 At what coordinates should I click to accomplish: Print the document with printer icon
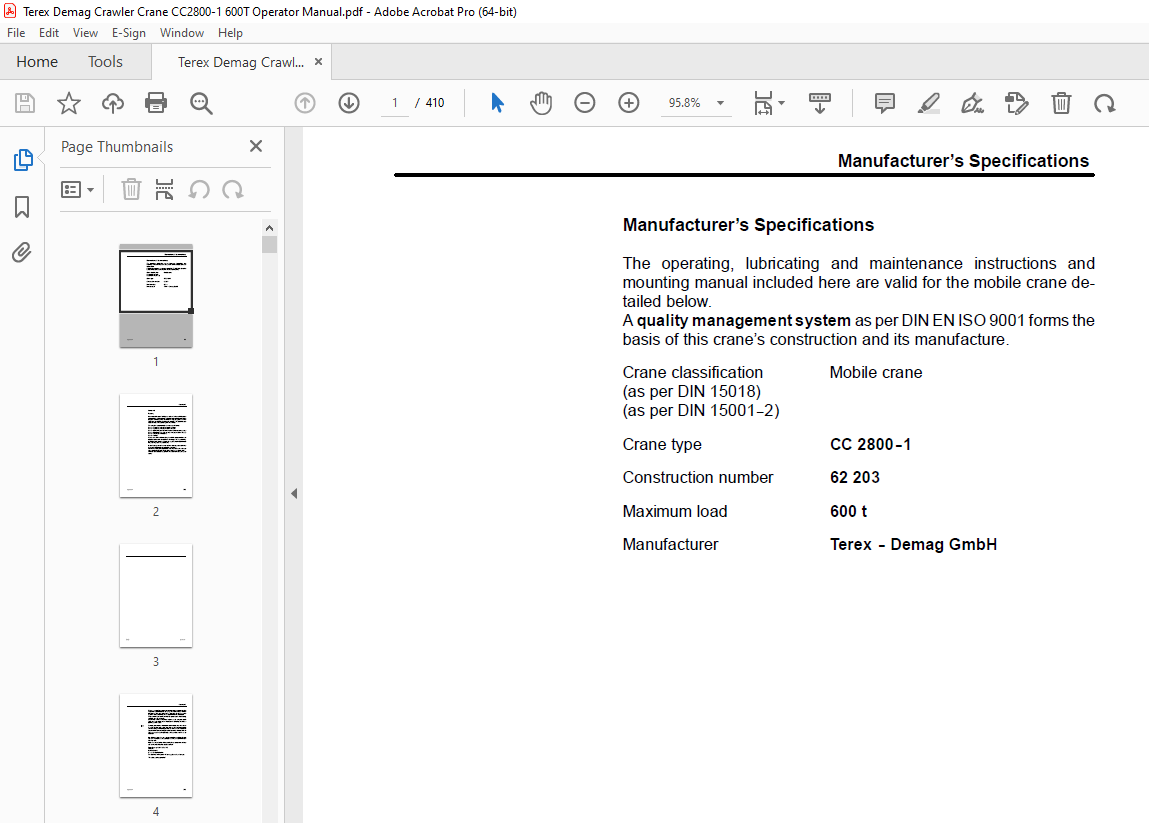(x=156, y=103)
